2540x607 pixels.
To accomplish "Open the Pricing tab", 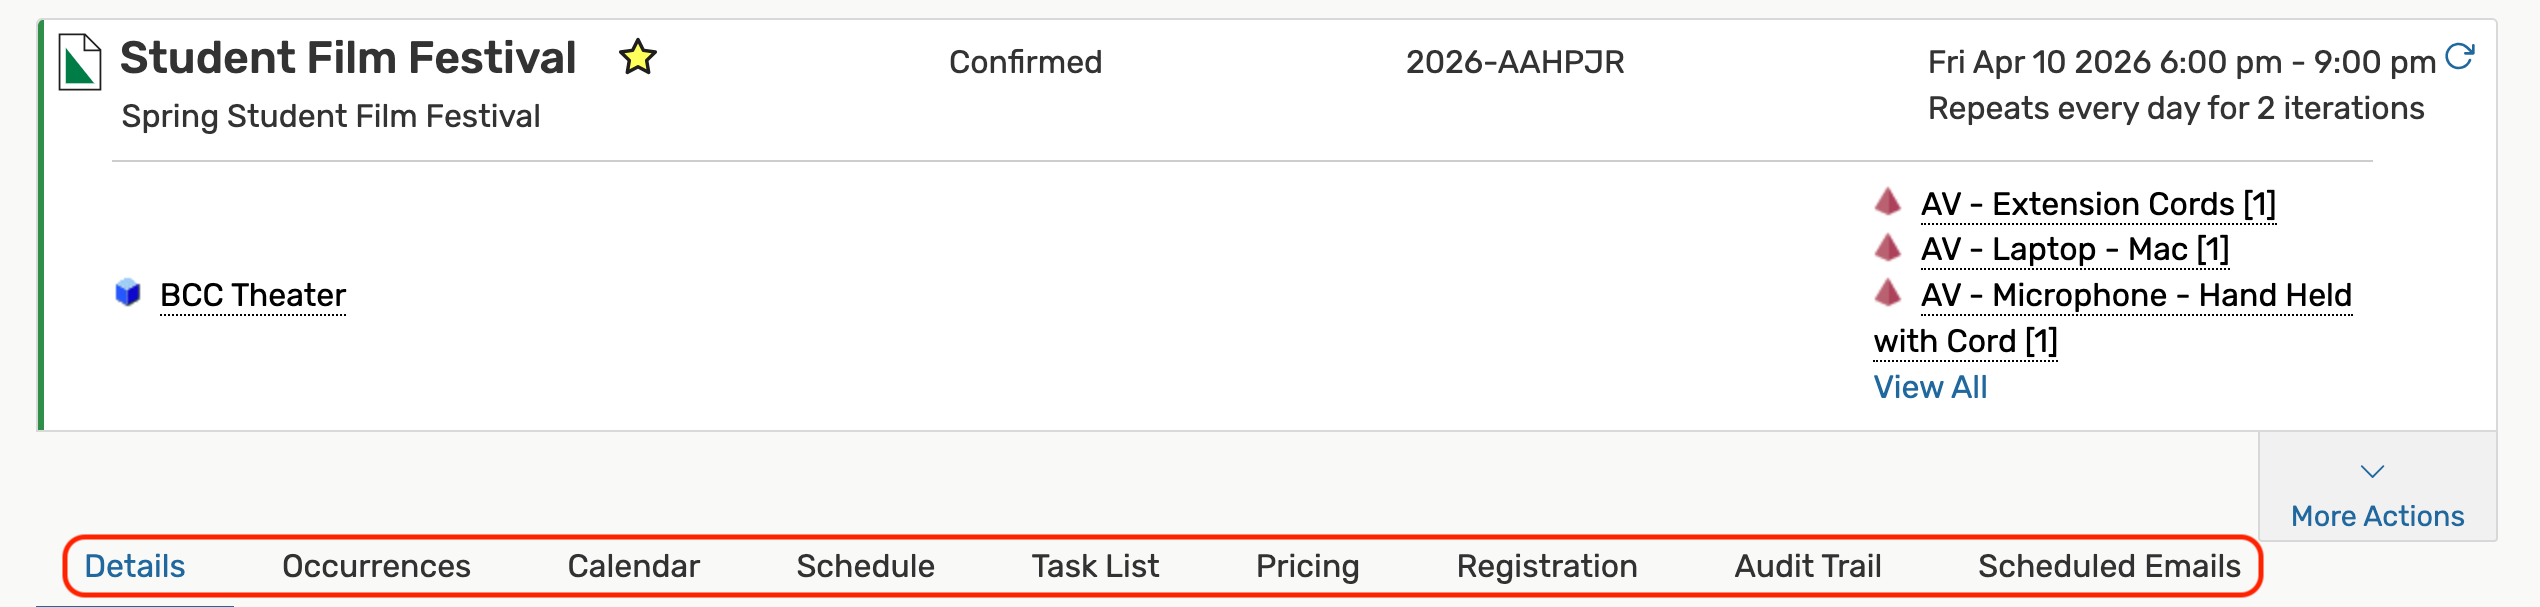I will point(1307,566).
